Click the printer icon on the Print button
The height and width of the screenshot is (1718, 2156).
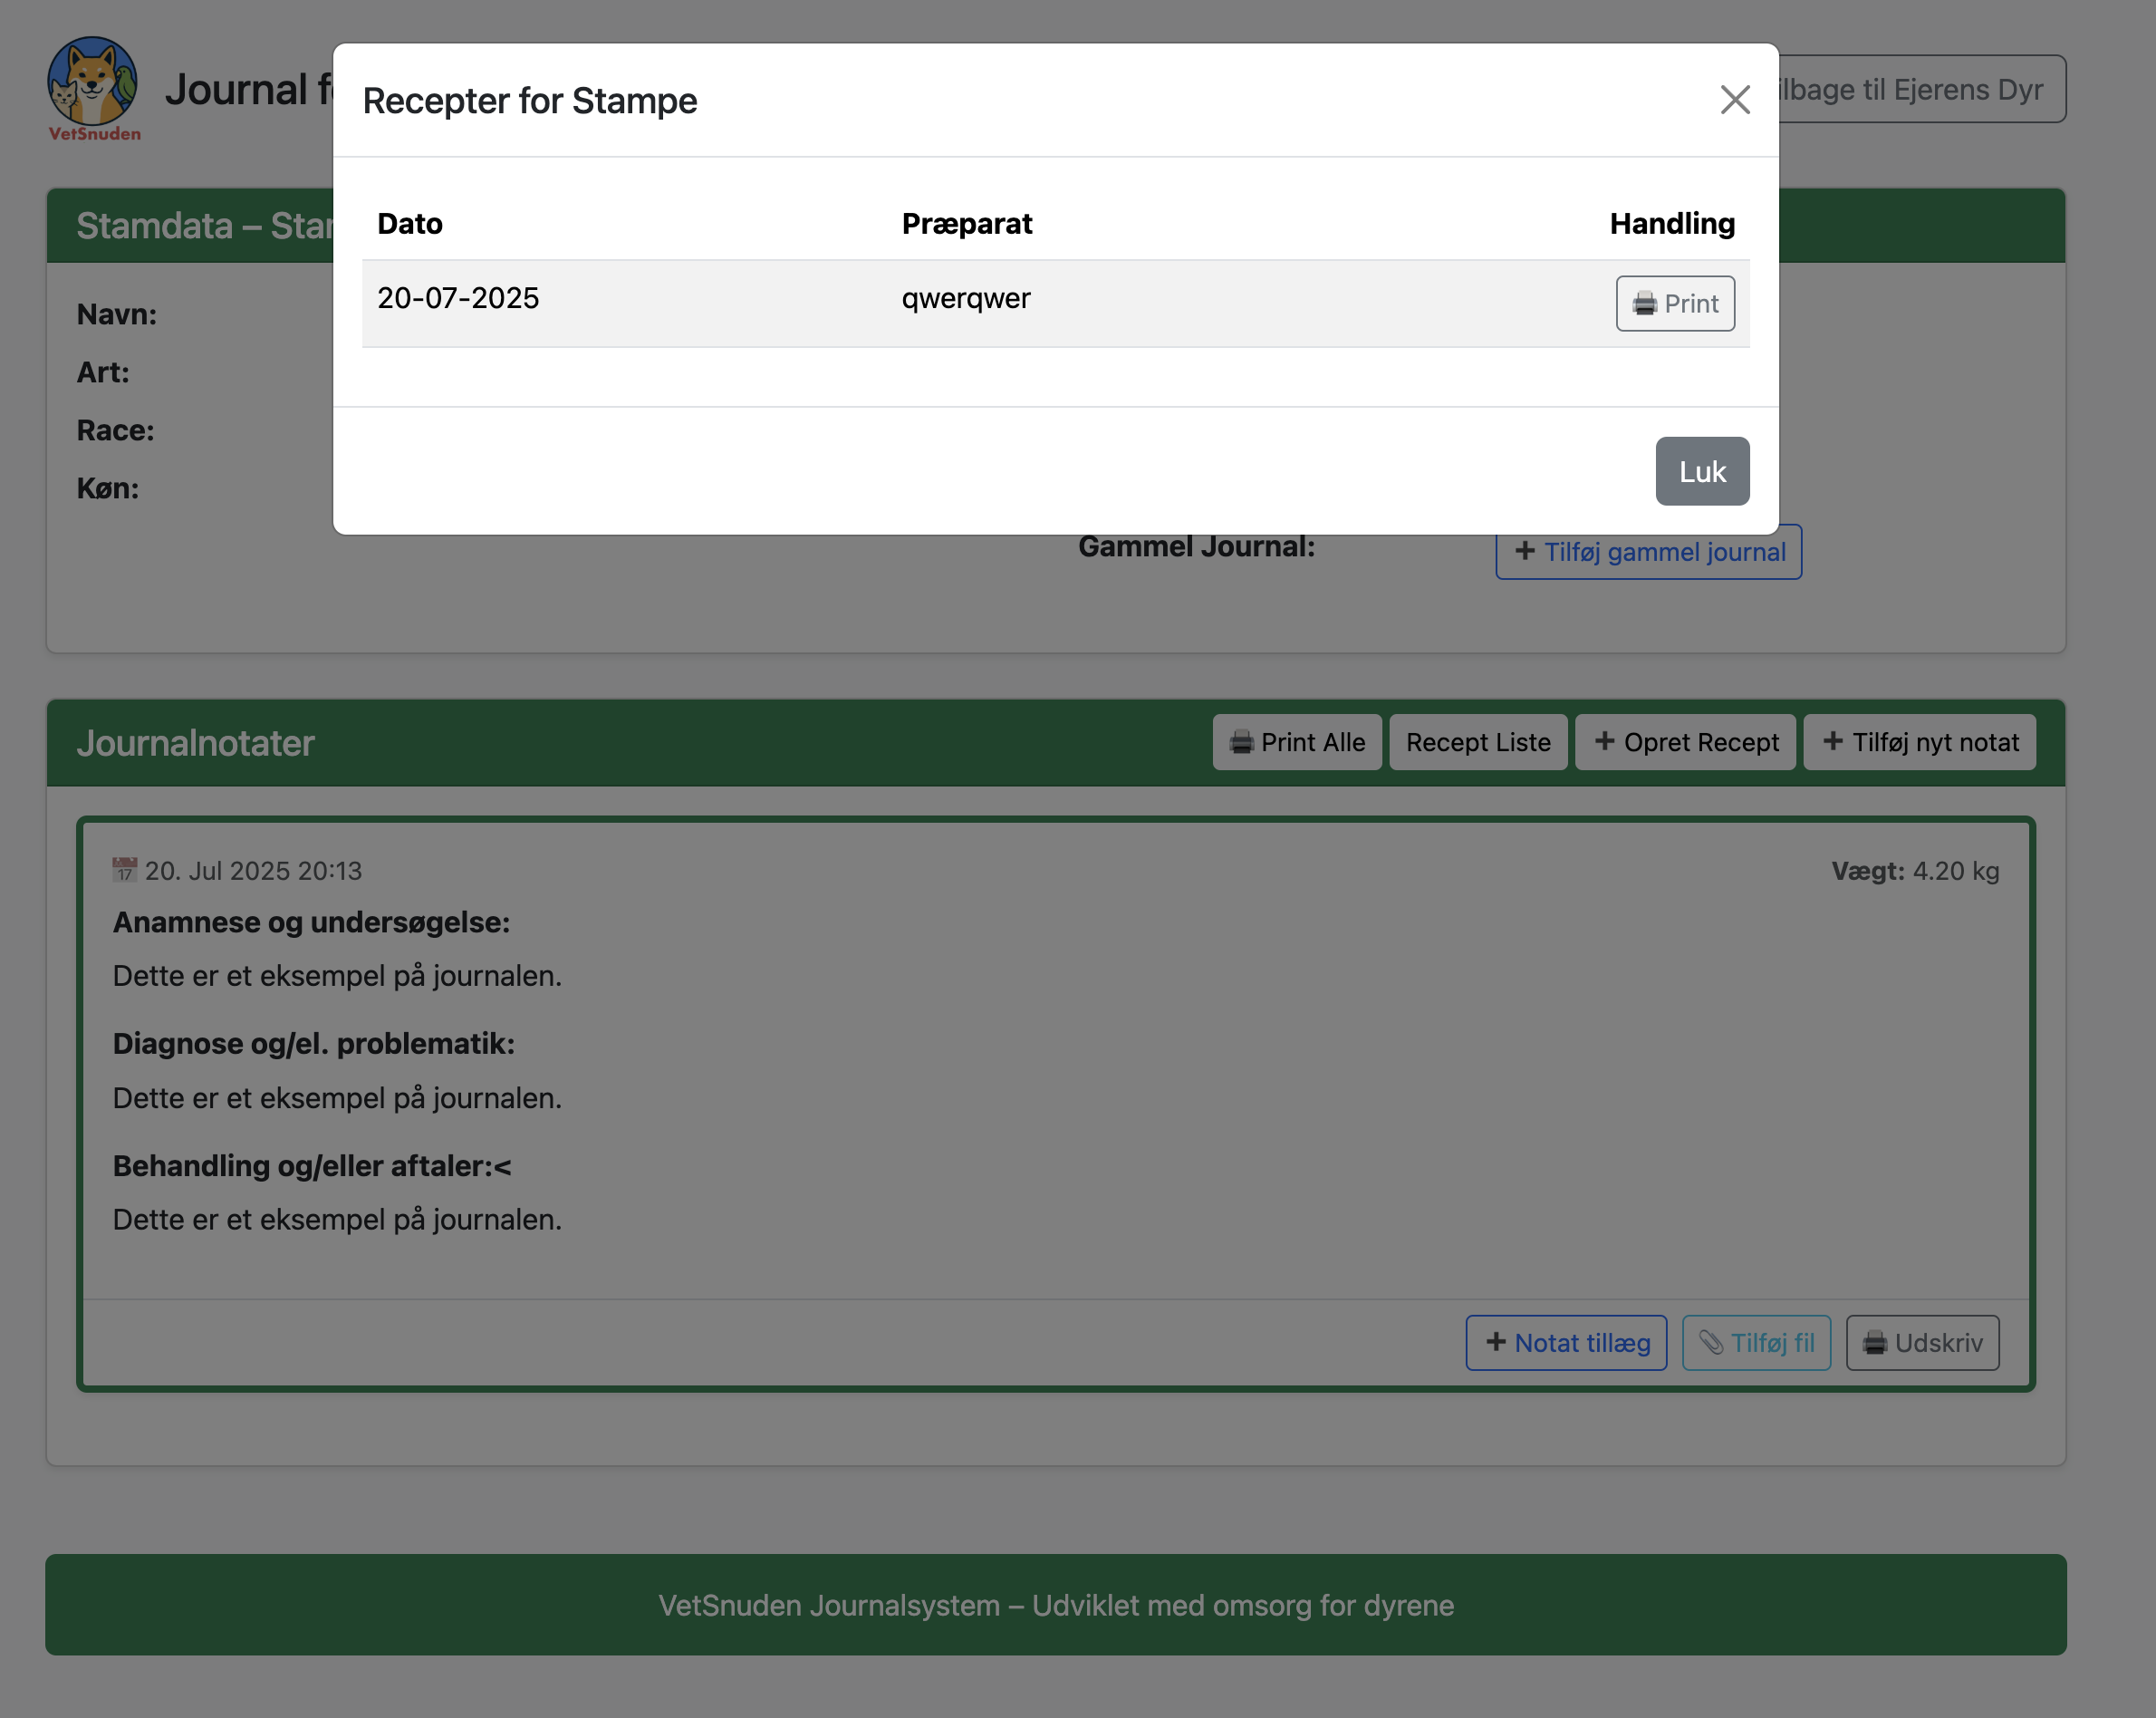coord(1643,303)
